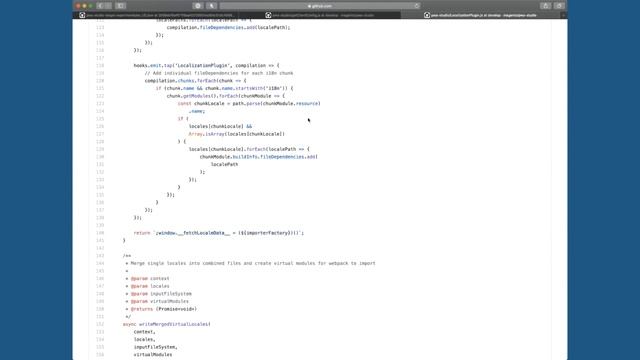Focus the github.com address bar
Screen dimensions: 640x360
(x=320, y=6)
